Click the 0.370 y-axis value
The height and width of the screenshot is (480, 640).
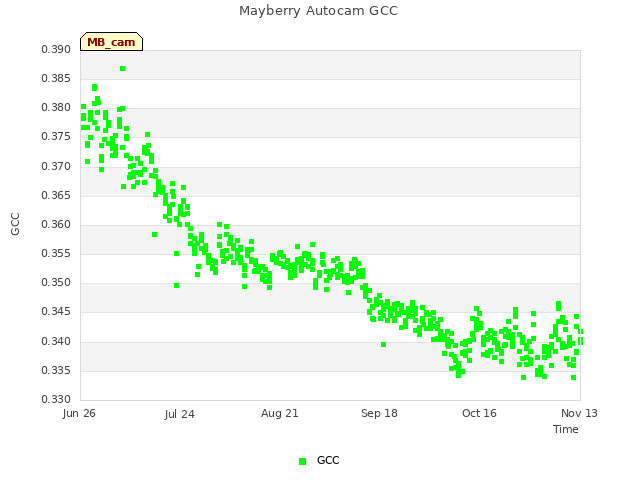(56, 167)
